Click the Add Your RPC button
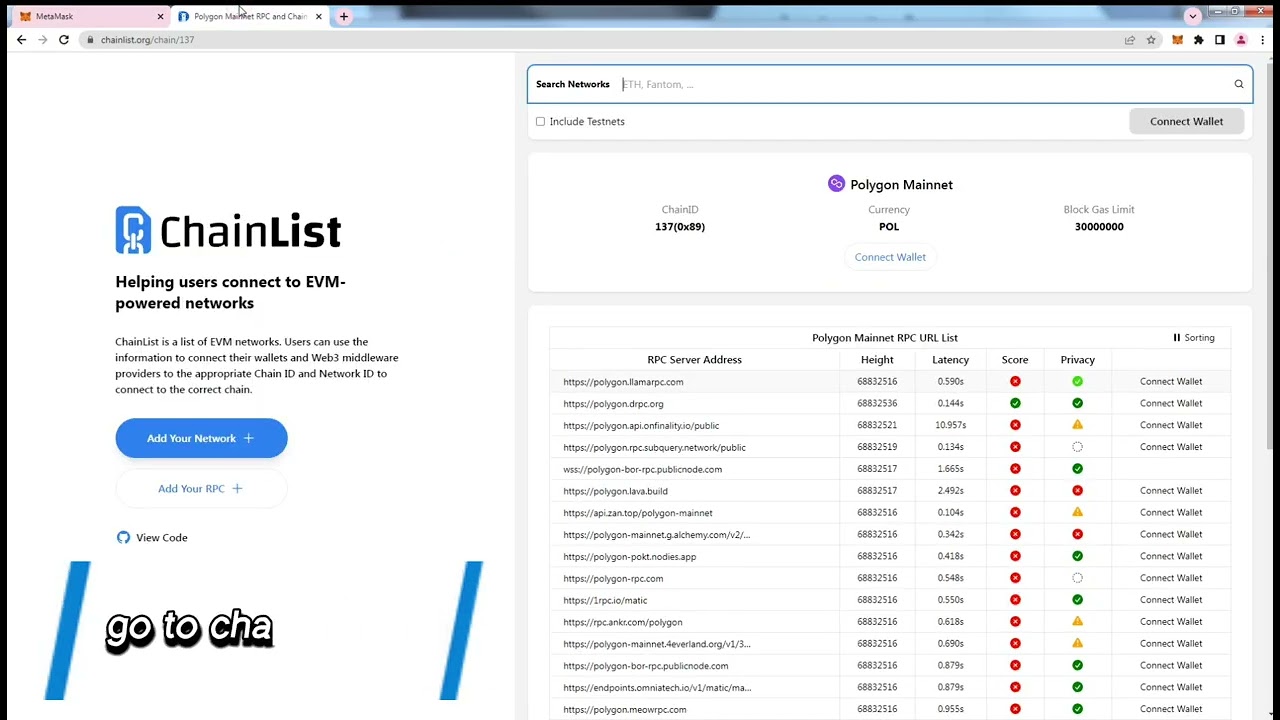This screenshot has width=1280, height=720. pyautogui.click(x=201, y=488)
